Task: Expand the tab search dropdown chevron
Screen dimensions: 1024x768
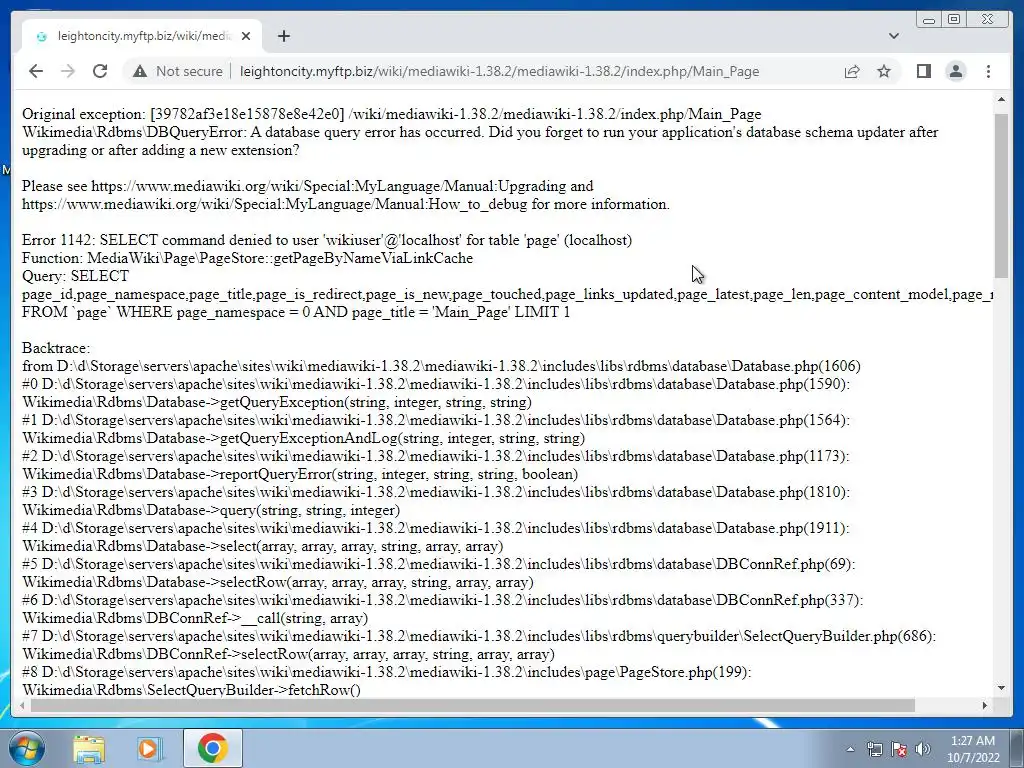Action: point(893,36)
